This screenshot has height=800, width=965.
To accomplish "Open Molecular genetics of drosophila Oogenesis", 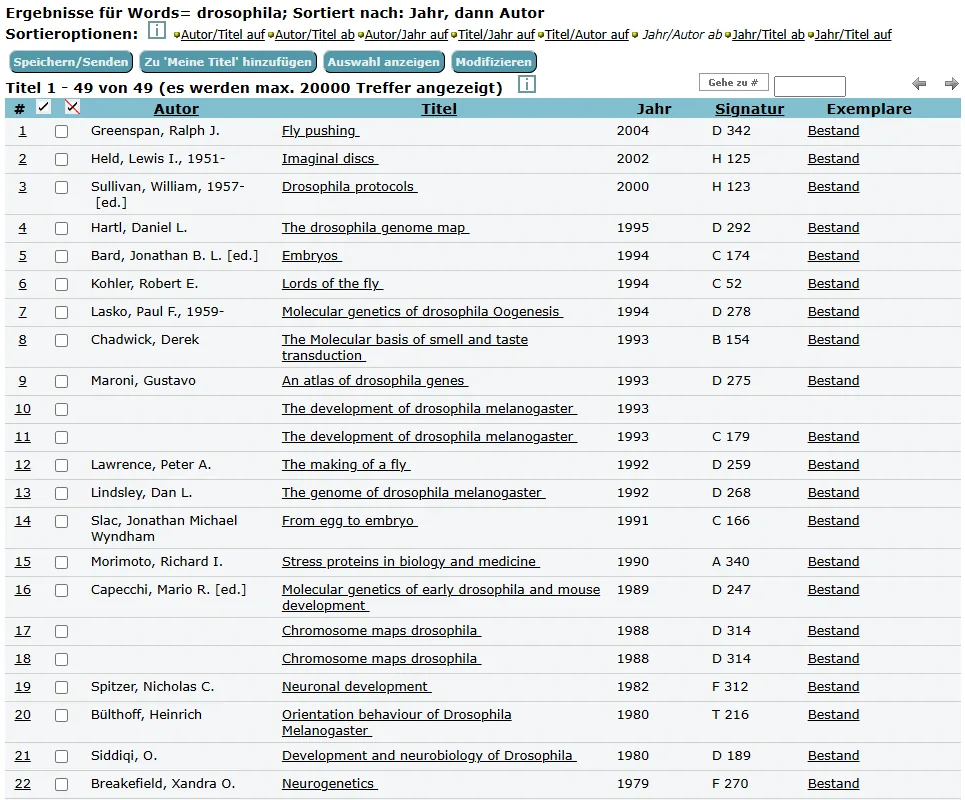I will pos(422,312).
